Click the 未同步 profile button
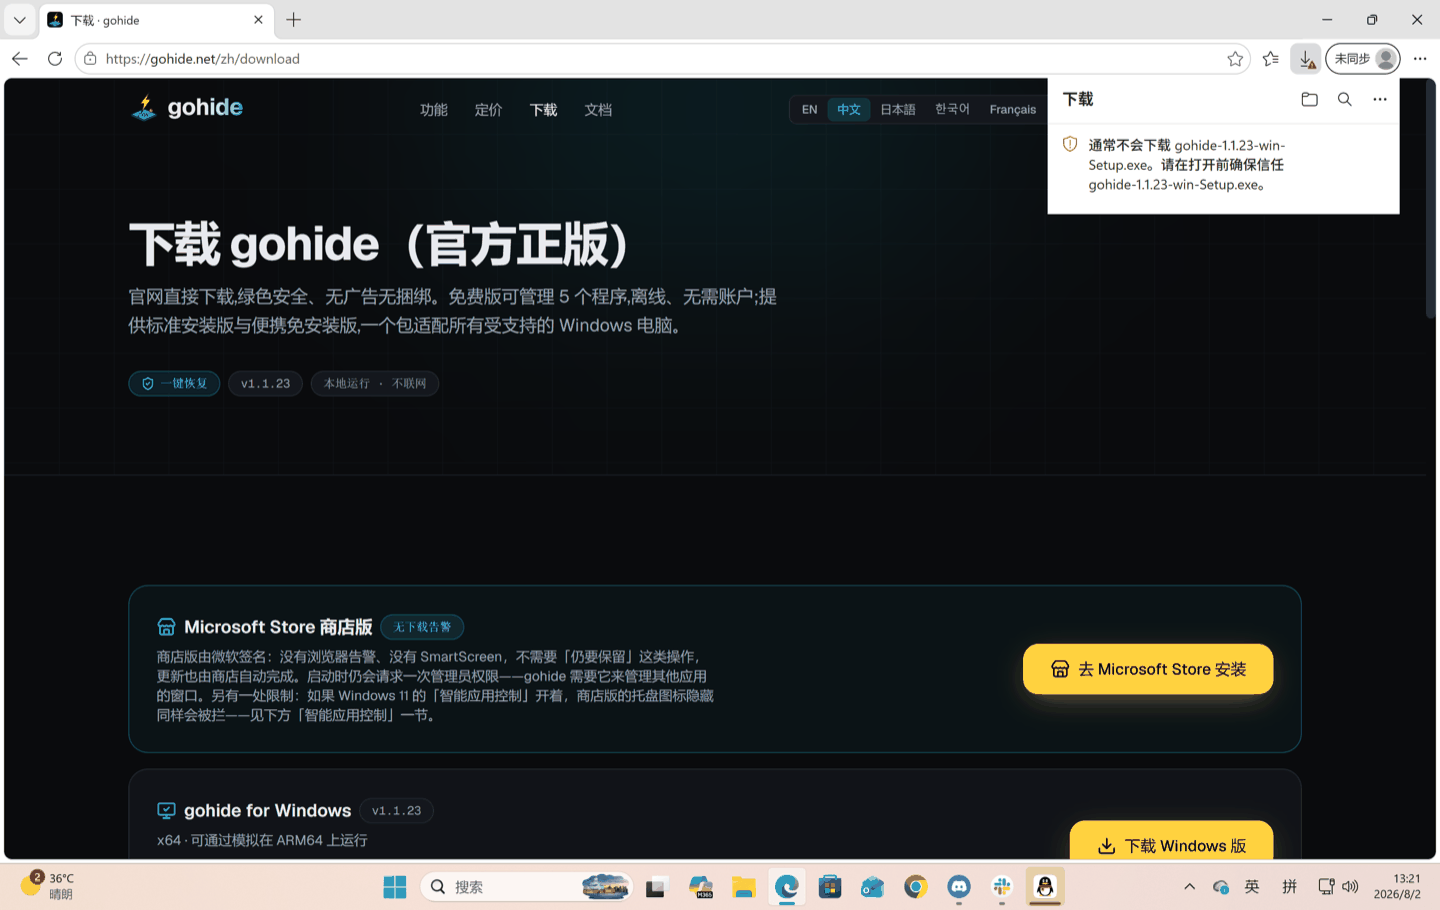 (1363, 59)
